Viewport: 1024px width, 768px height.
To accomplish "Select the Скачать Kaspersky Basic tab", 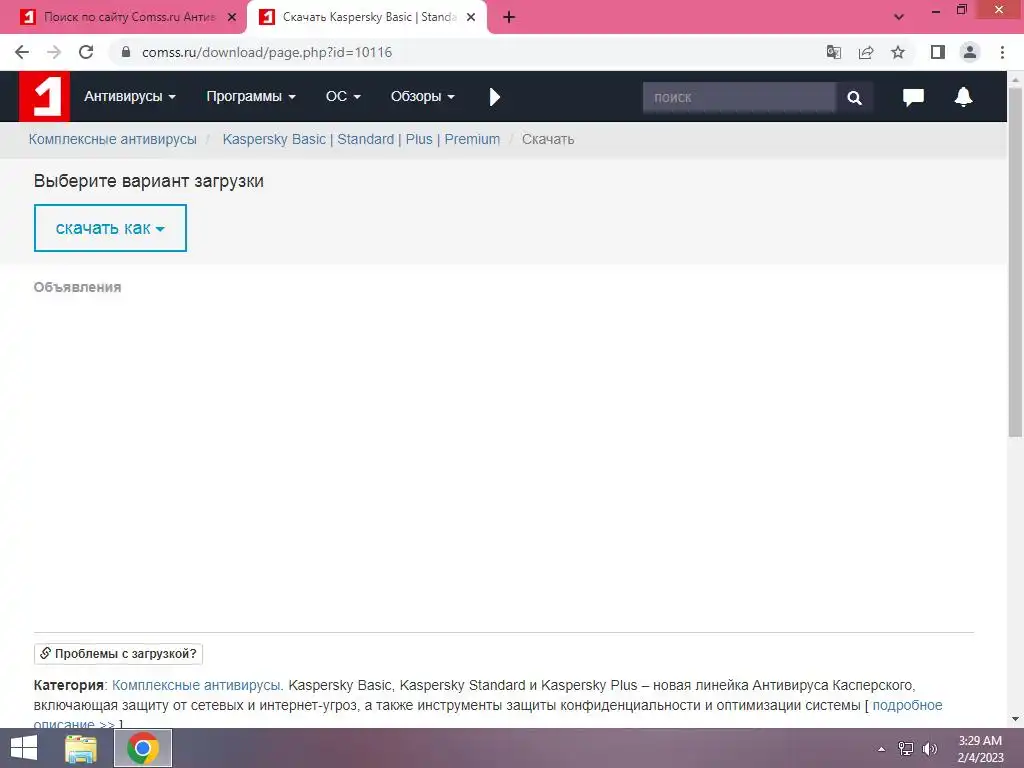I will pyautogui.click(x=366, y=18).
